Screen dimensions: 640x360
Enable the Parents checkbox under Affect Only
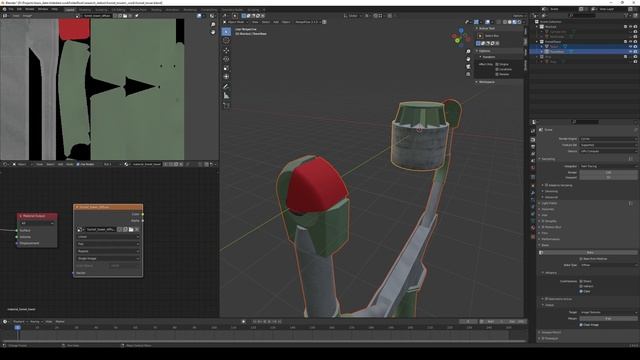[497, 74]
